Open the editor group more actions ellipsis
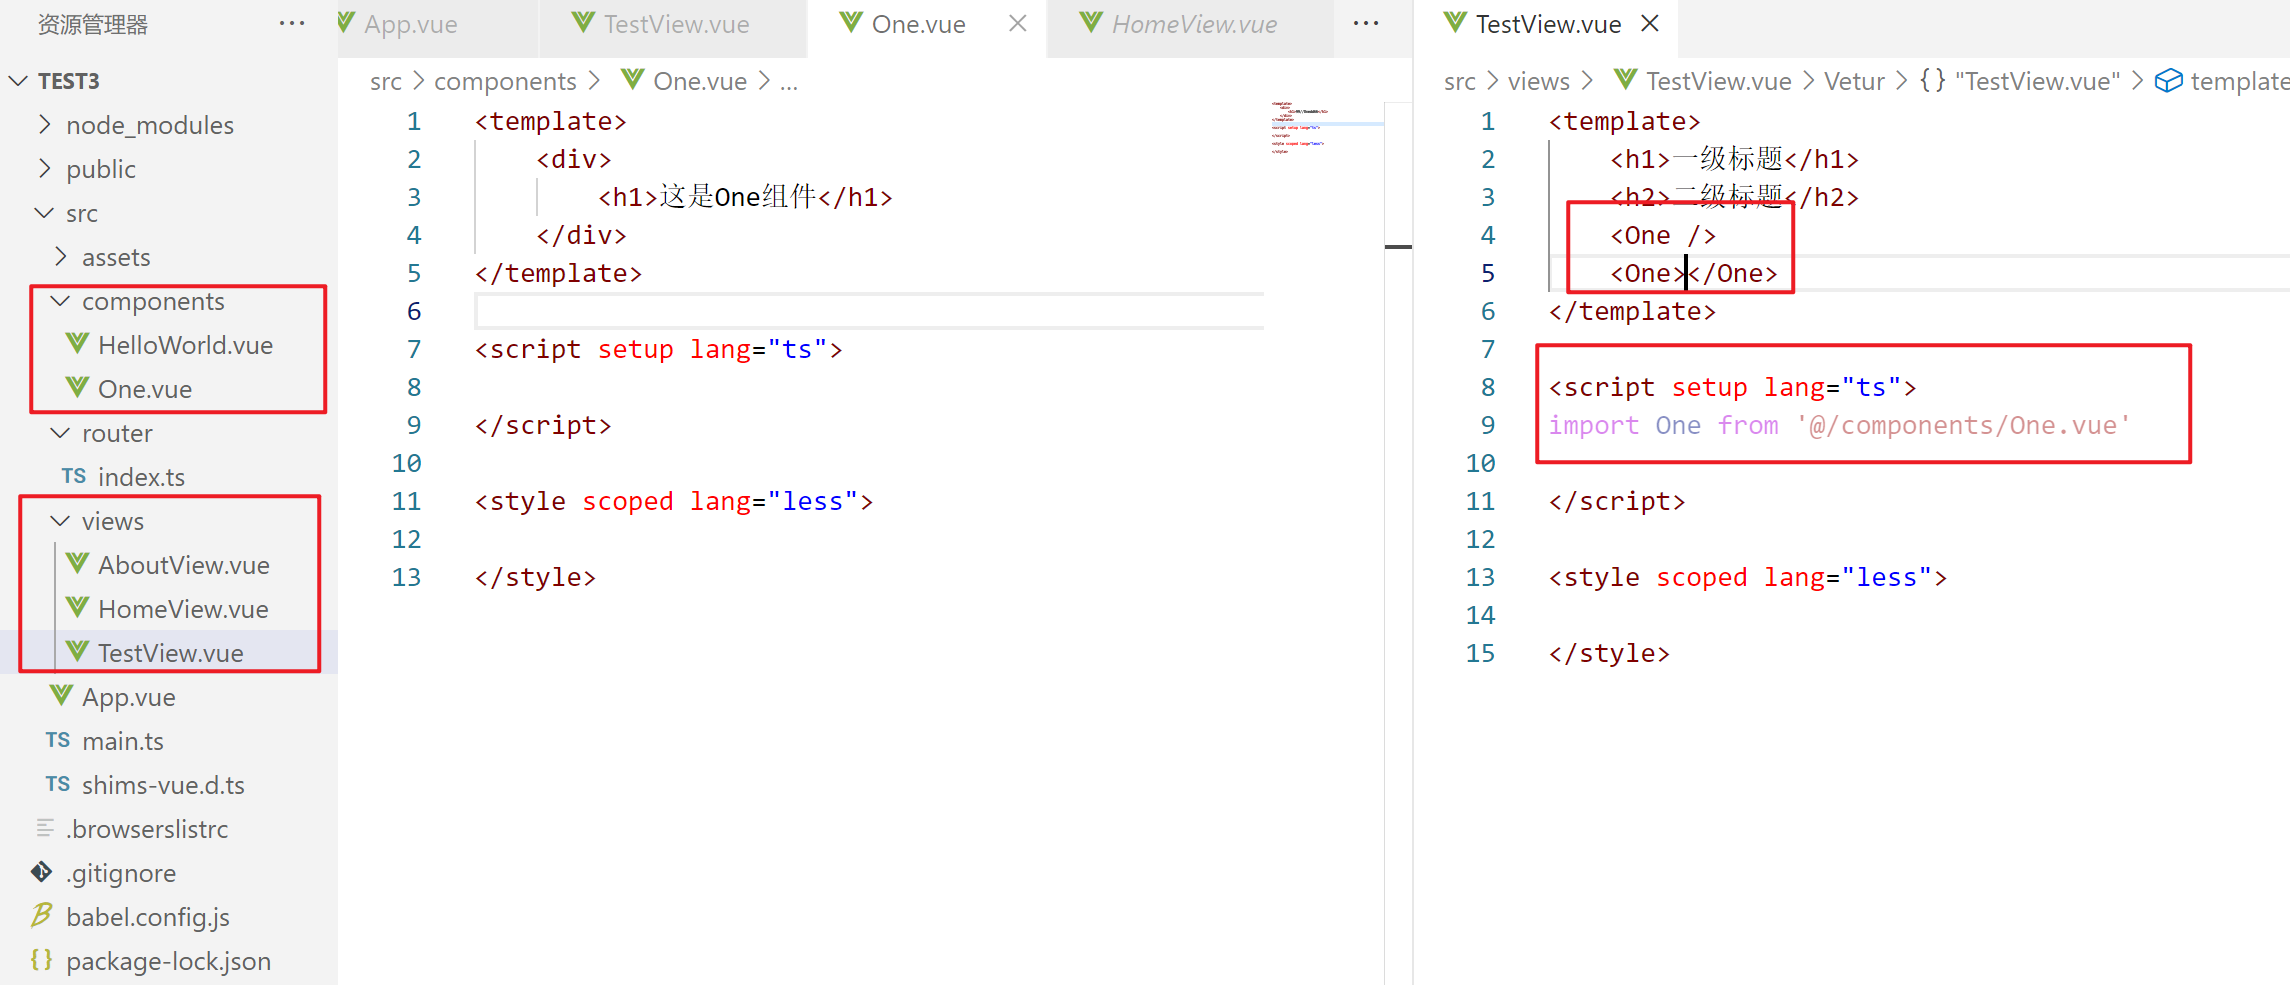2290x985 pixels. tap(1365, 24)
